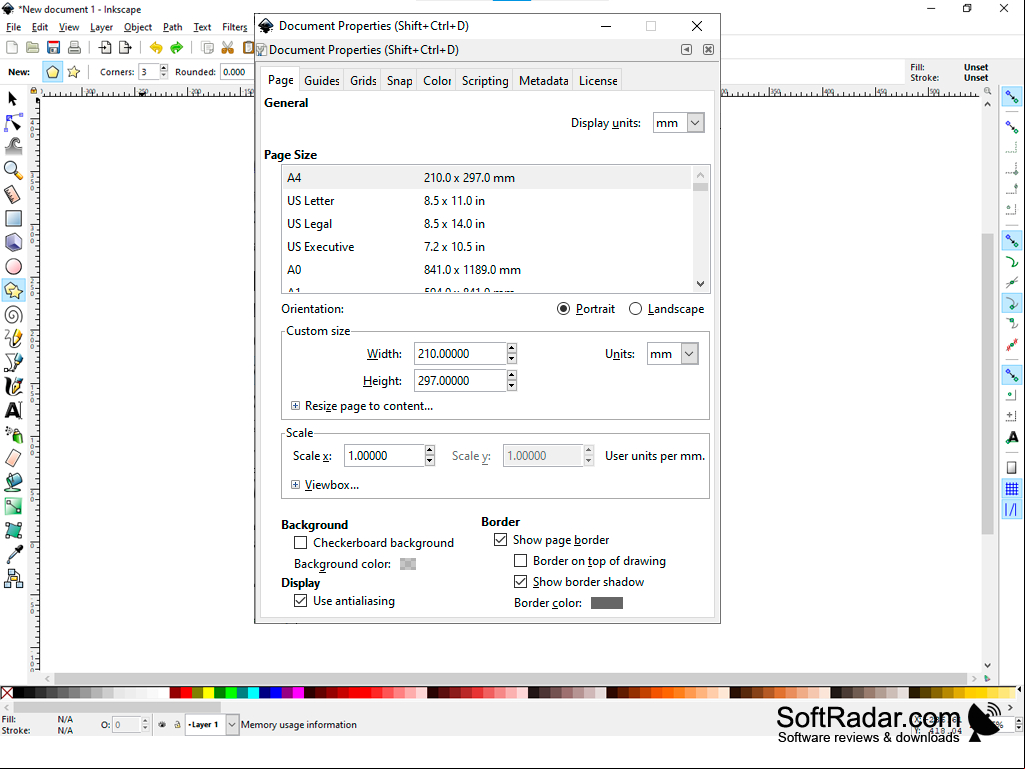This screenshot has height=769, width=1025.
Task: Select the Stars and polygons tool
Action: (13, 290)
